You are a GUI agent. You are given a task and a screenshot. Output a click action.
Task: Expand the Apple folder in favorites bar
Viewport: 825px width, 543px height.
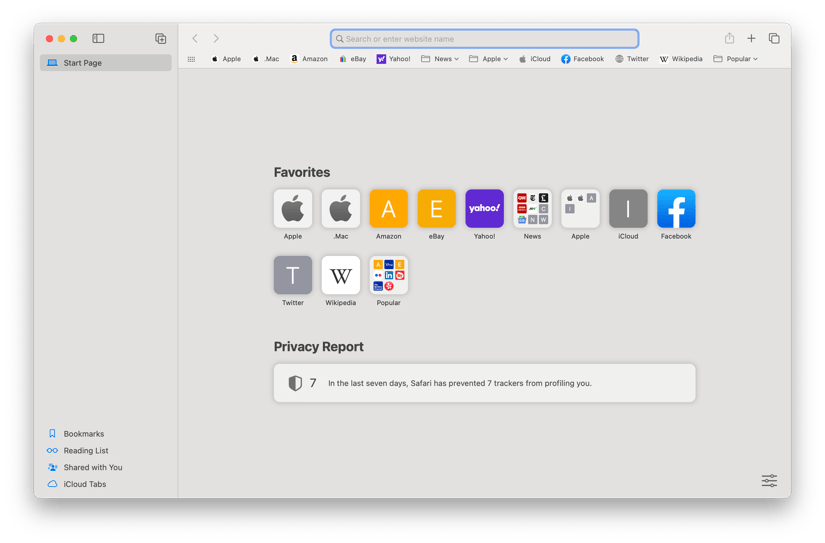coord(488,59)
